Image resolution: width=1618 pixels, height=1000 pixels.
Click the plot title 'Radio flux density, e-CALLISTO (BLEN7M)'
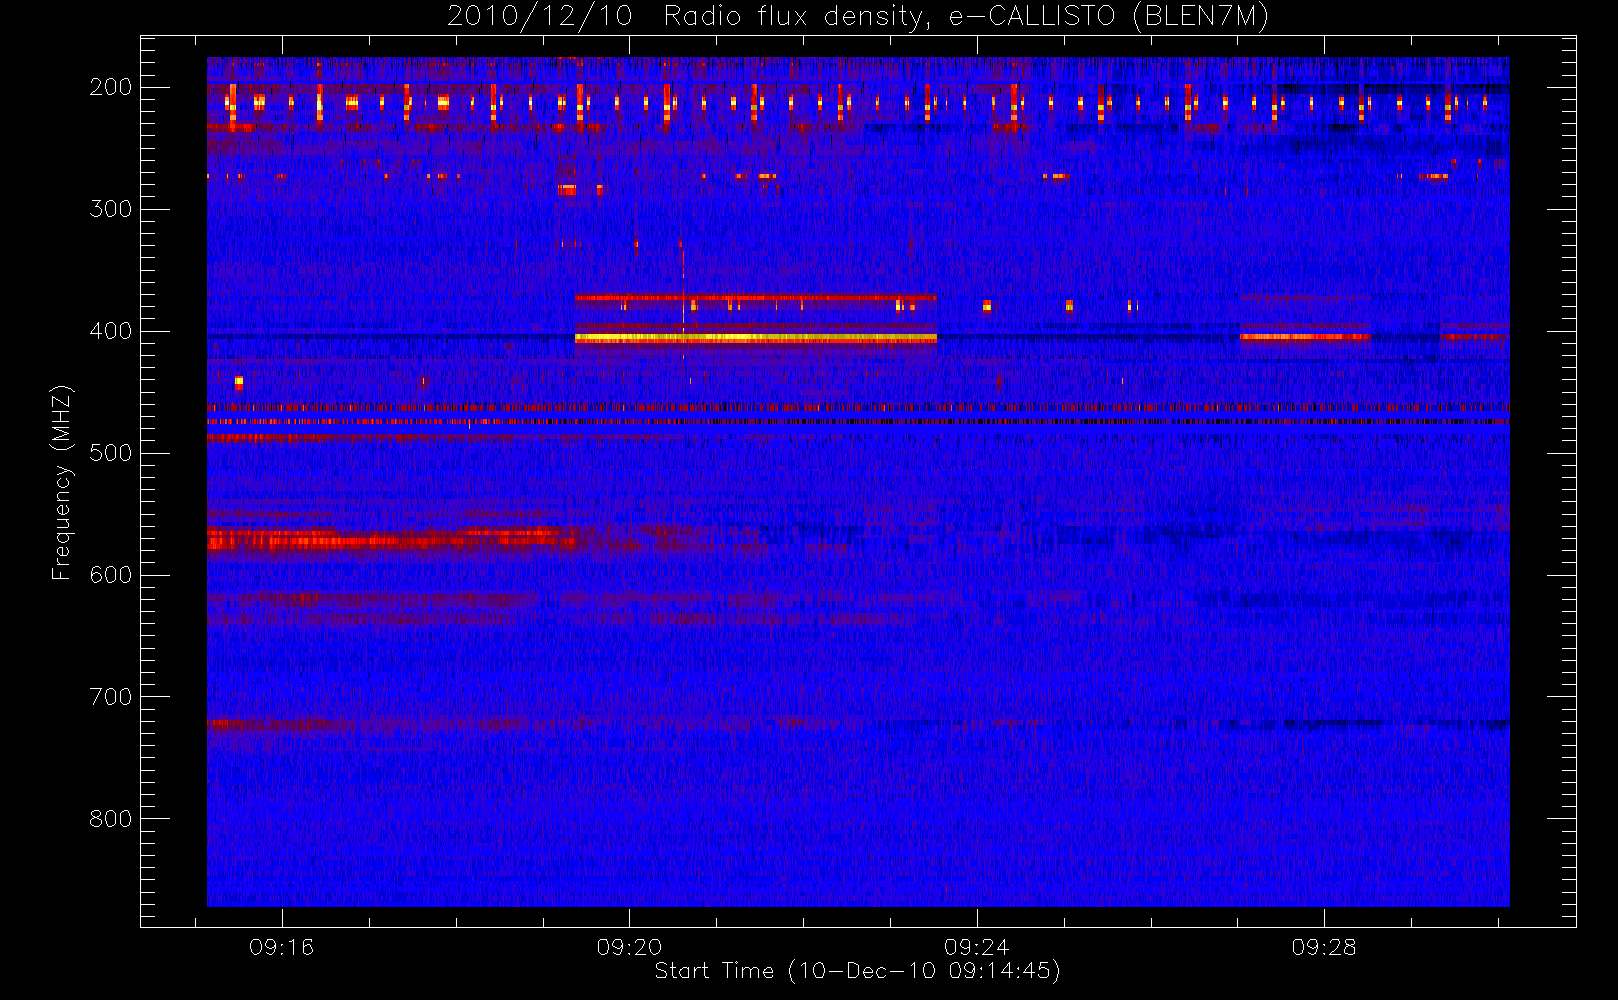(966, 17)
